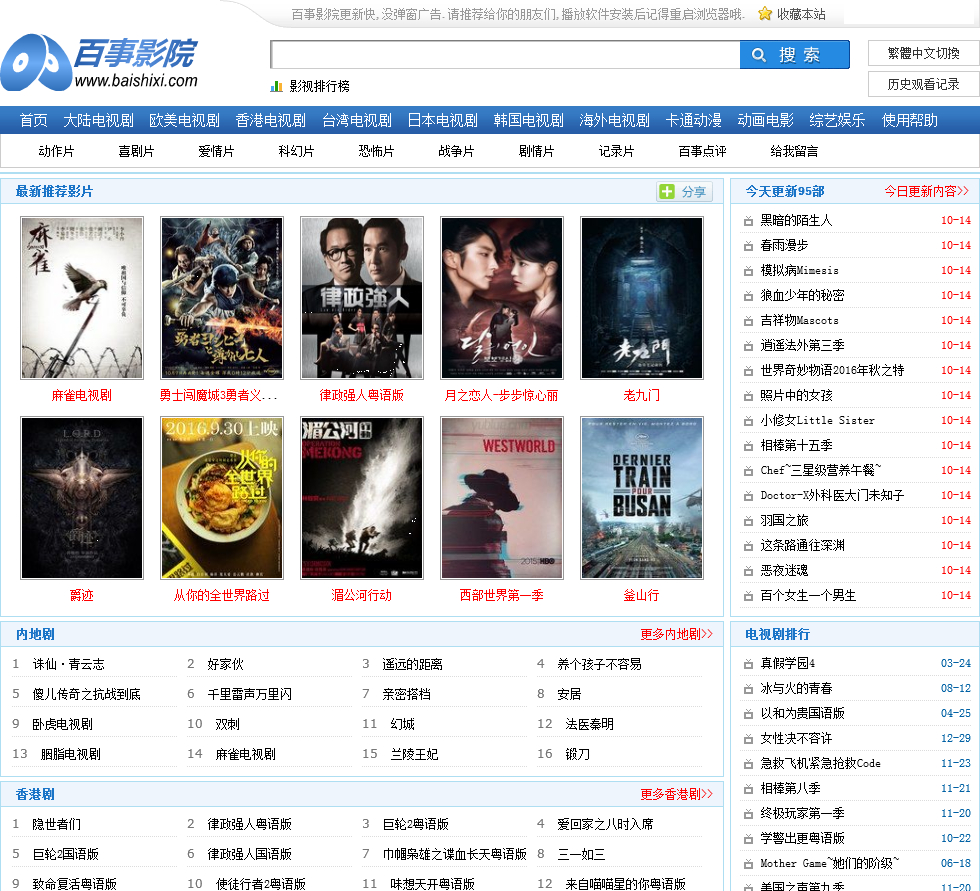Open the 影视排行榜 ranking link
This screenshot has height=891, width=980.
pos(319,86)
